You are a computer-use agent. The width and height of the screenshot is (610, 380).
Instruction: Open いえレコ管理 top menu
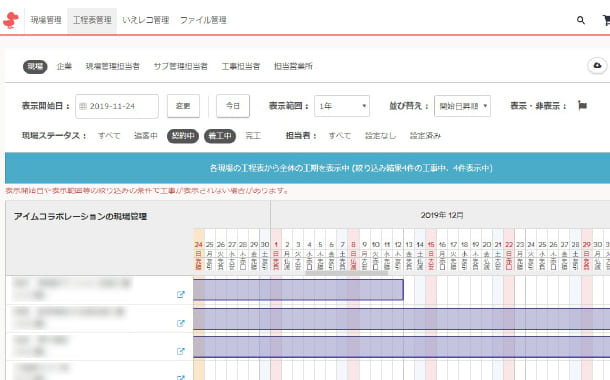point(145,20)
